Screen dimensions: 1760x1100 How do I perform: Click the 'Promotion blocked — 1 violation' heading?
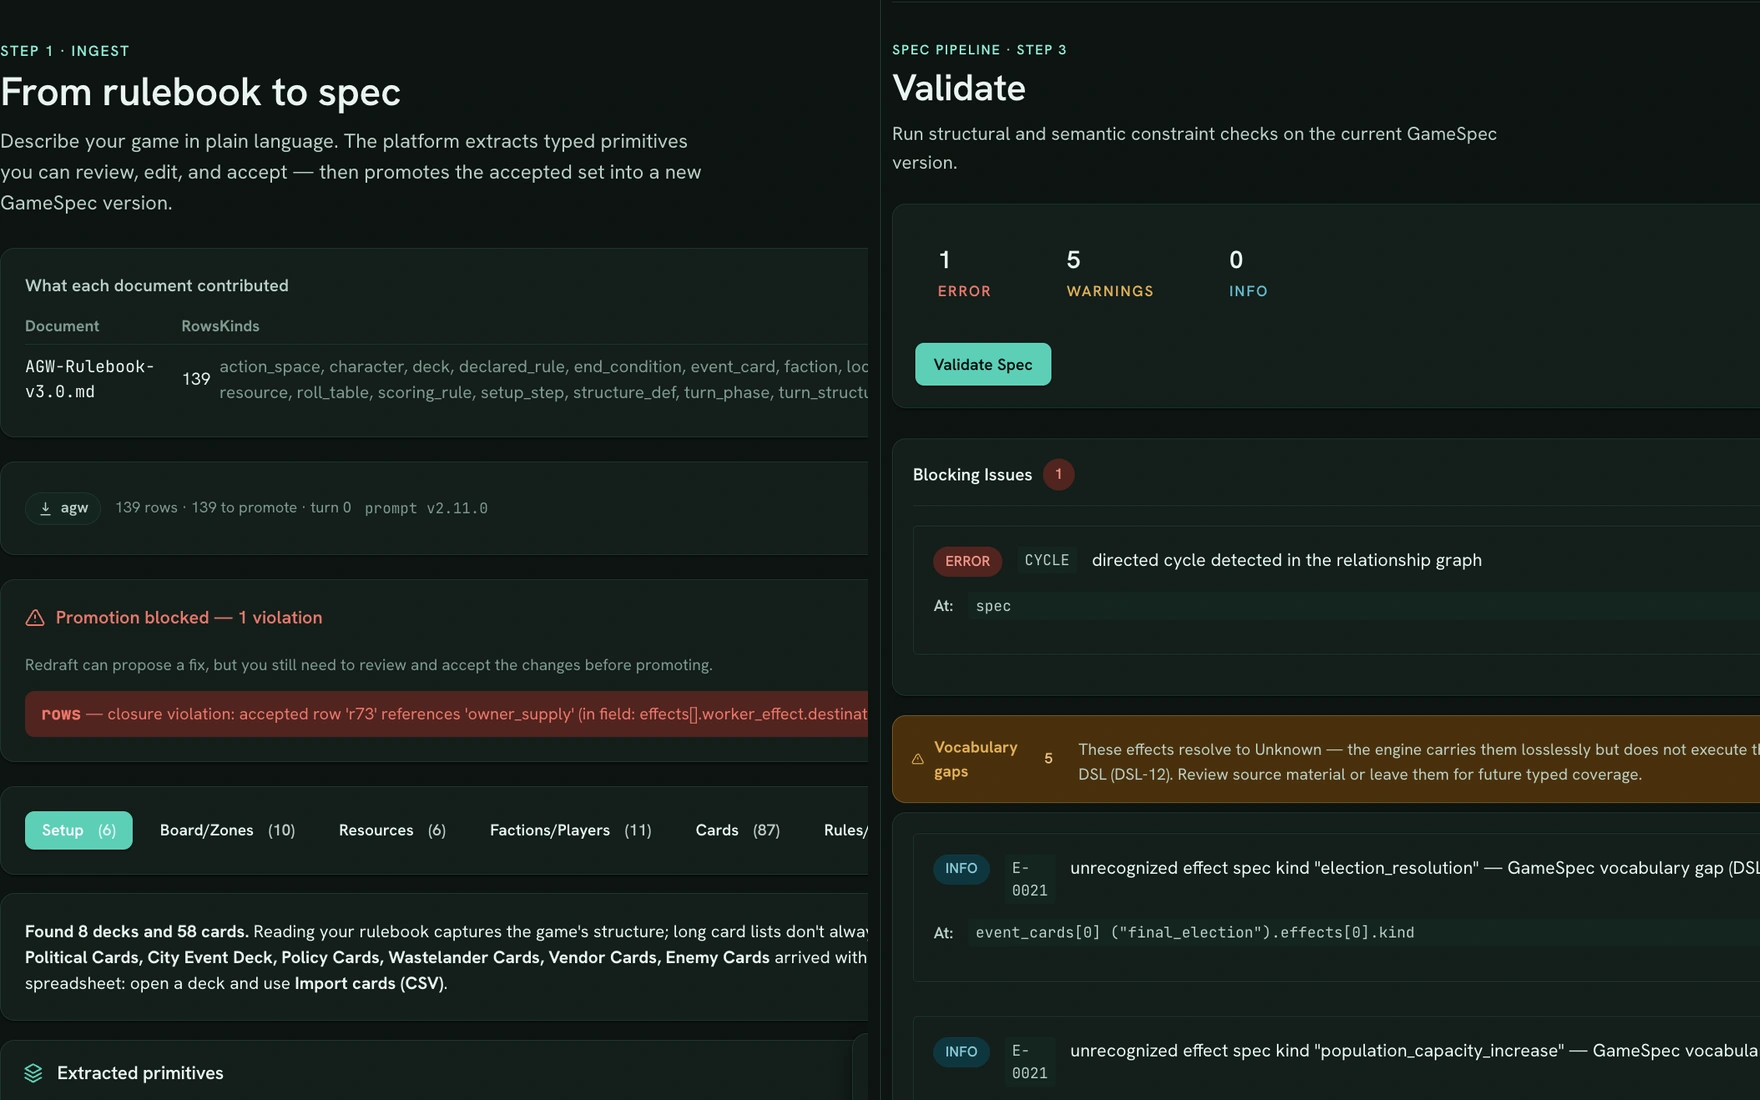pos(189,618)
